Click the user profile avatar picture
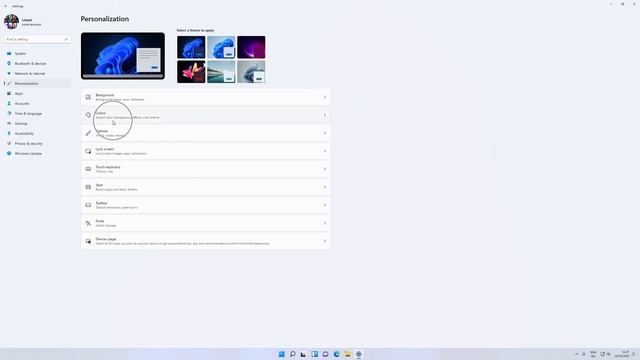 coord(11,22)
